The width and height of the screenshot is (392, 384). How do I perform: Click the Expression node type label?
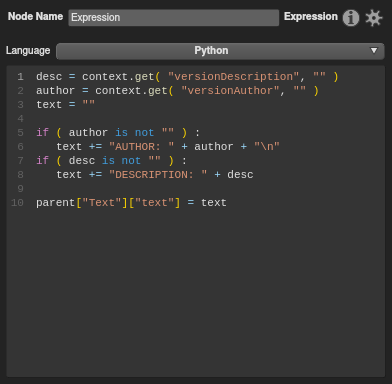(x=311, y=16)
